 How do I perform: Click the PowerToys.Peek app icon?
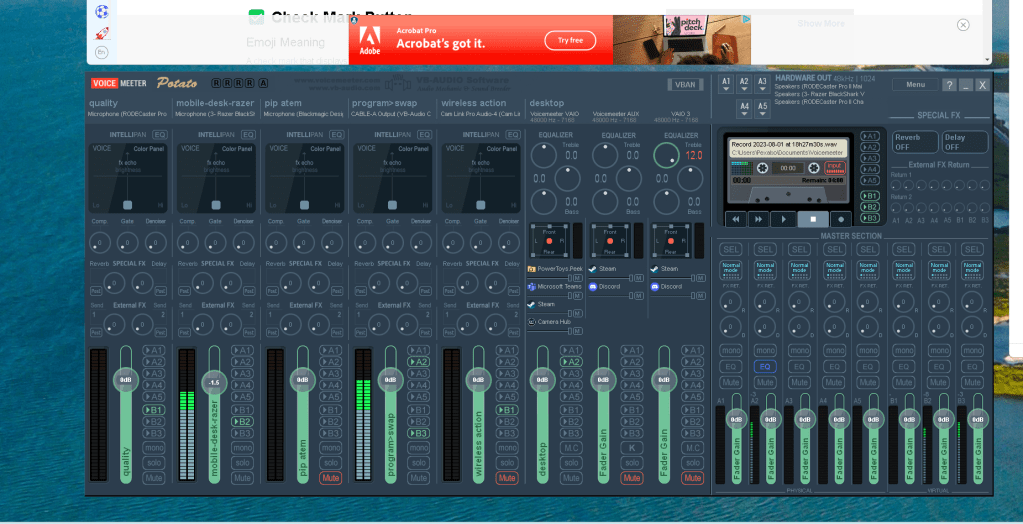click(532, 269)
